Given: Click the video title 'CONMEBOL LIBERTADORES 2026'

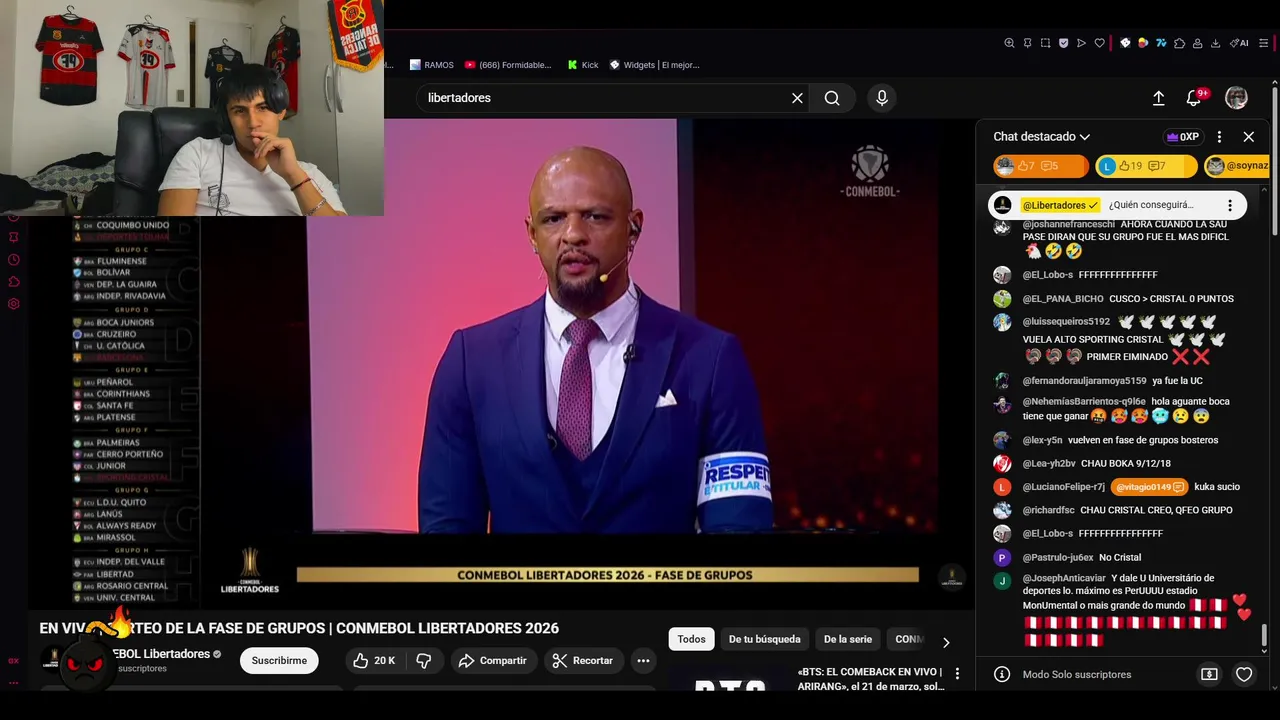Looking at the screenshot, I should point(447,628).
